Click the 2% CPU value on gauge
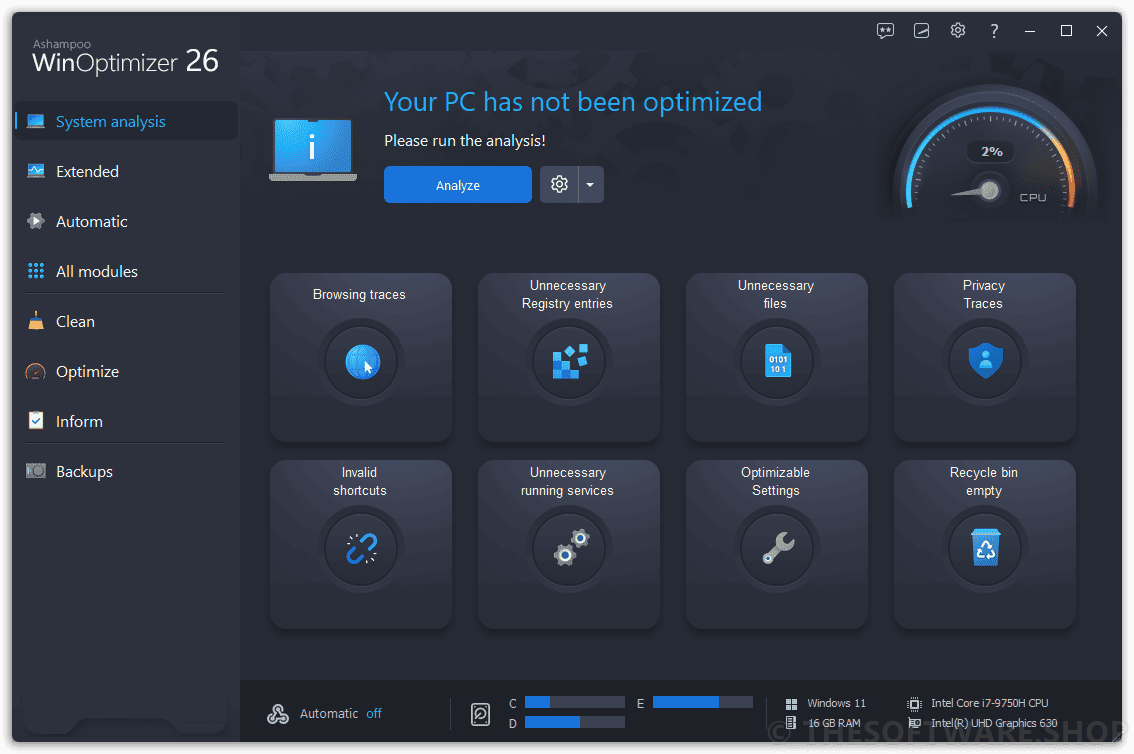 click(x=992, y=151)
